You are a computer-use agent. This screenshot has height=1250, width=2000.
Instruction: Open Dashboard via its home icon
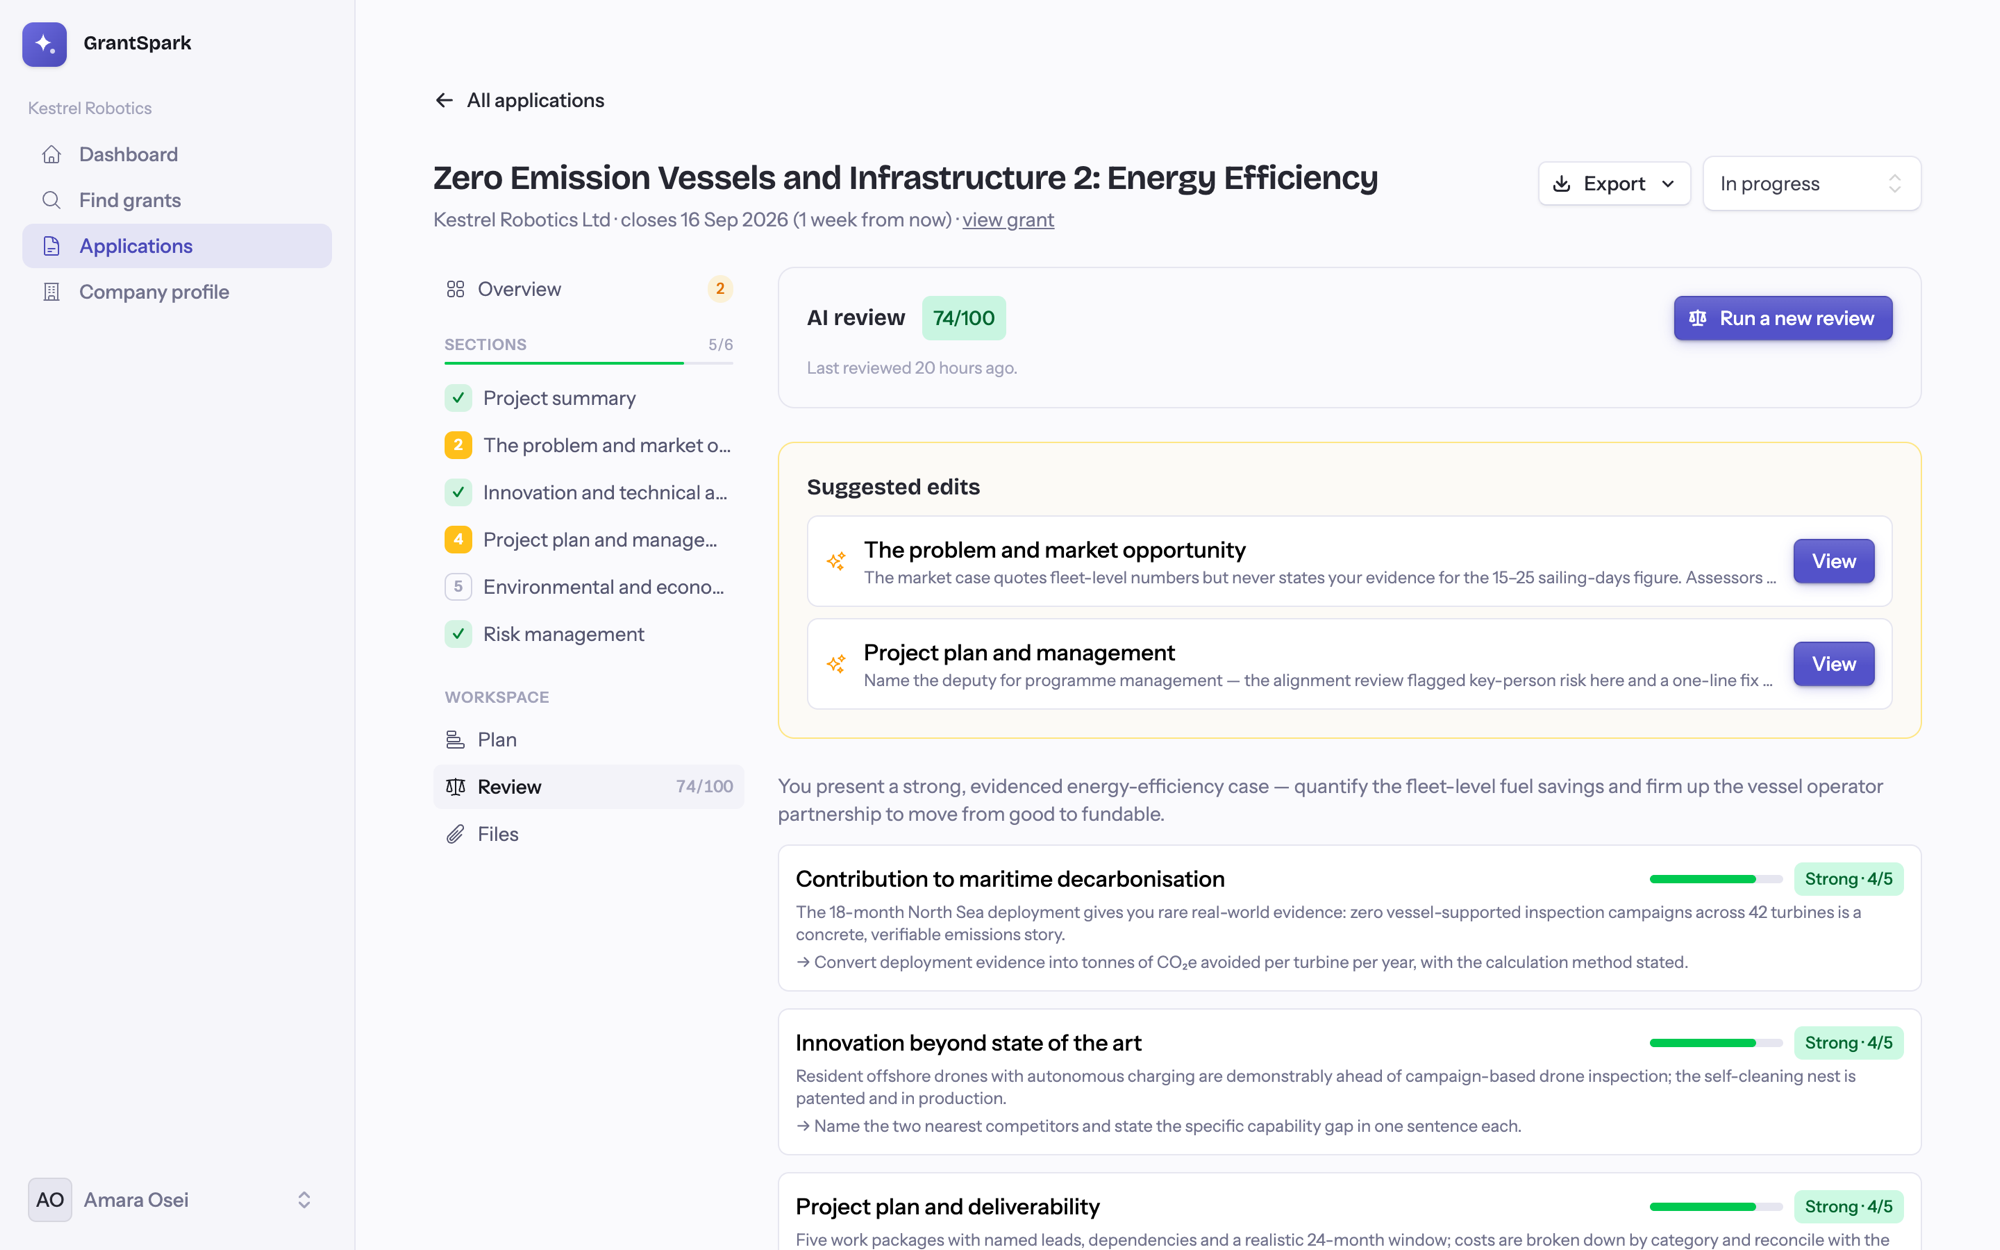coord(52,154)
